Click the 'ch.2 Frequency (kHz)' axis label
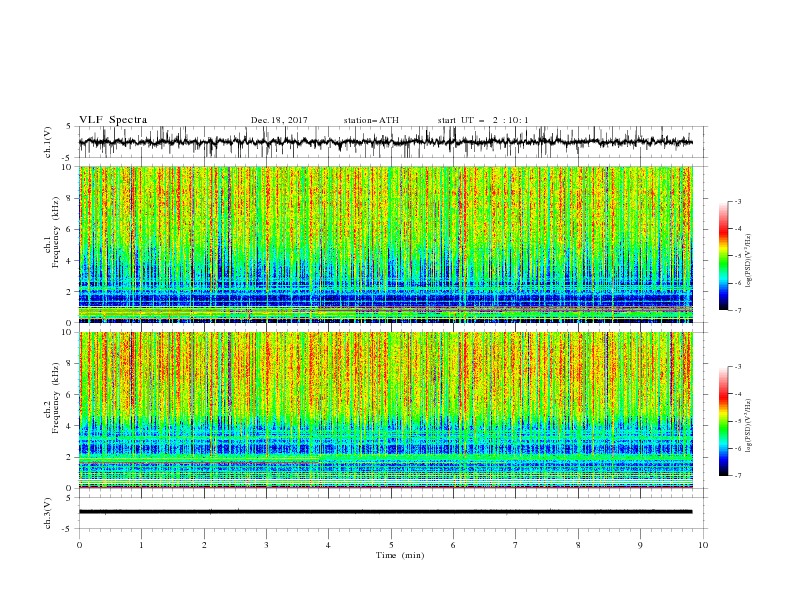Image resolution: width=792 pixels, height=612 pixels. coord(53,397)
